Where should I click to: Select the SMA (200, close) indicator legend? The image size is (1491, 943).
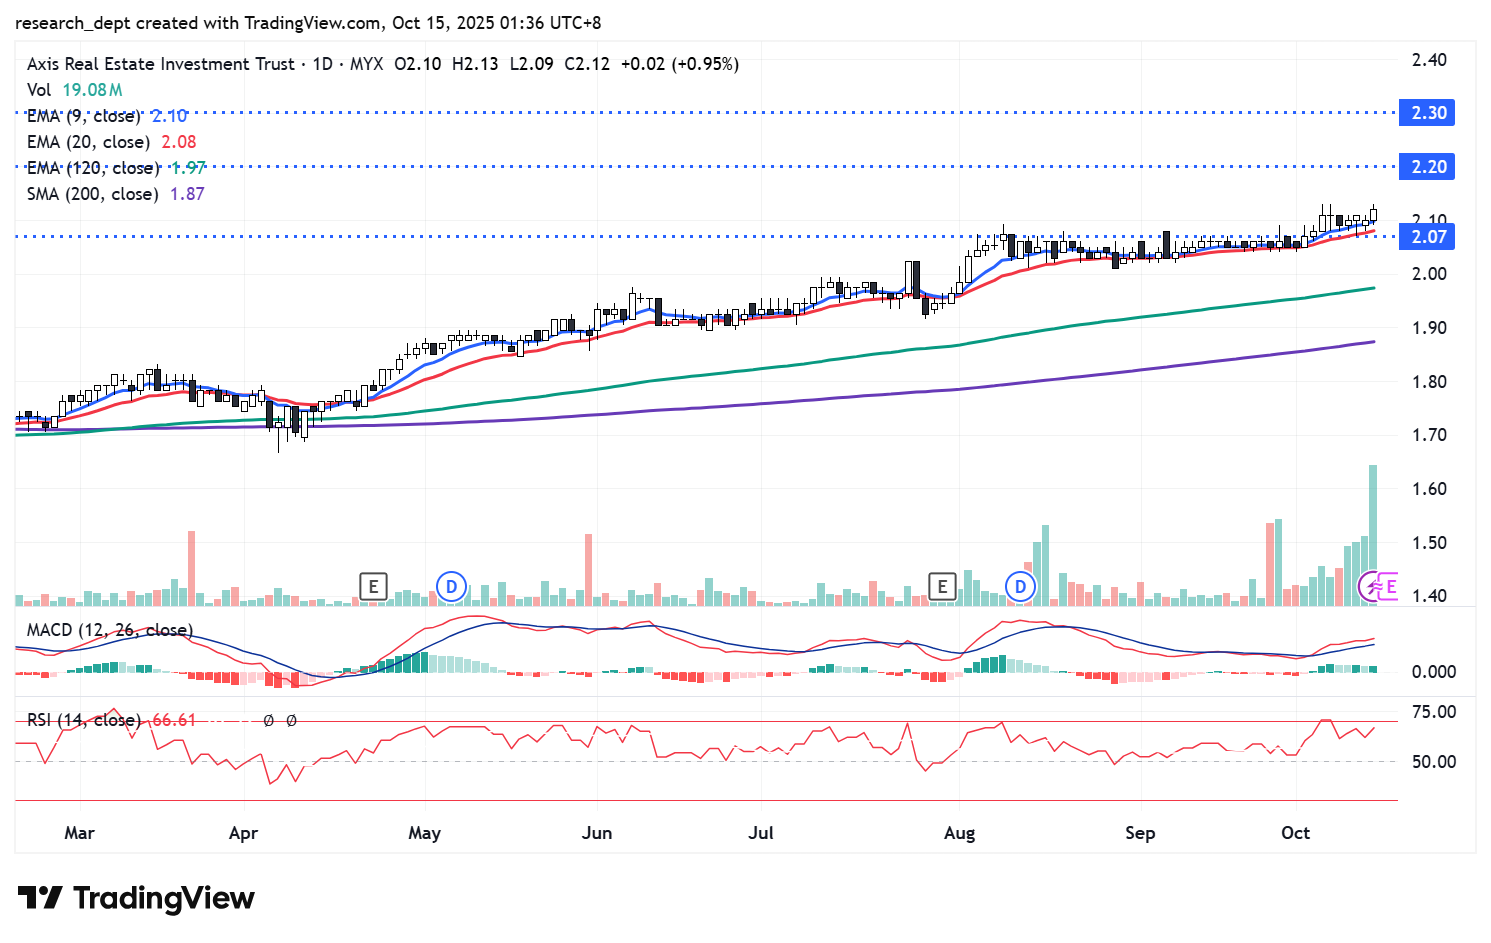(92, 194)
